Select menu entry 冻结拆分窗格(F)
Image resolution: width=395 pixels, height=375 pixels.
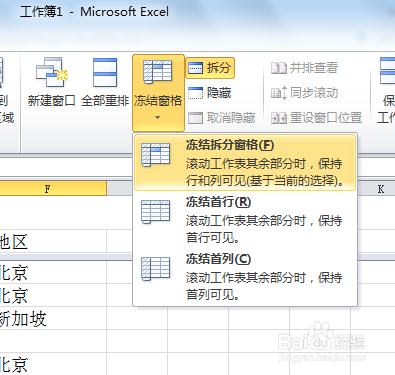pos(245,162)
